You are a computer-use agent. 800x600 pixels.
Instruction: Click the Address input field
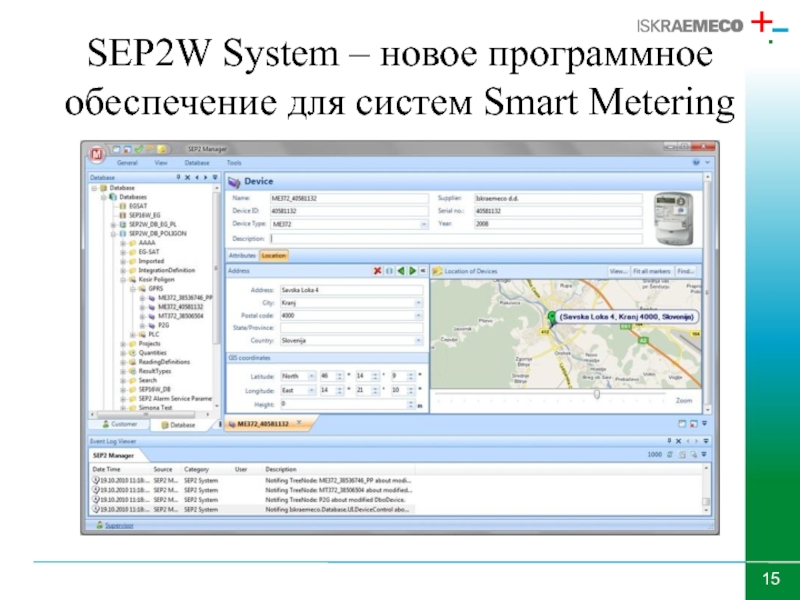[352, 290]
